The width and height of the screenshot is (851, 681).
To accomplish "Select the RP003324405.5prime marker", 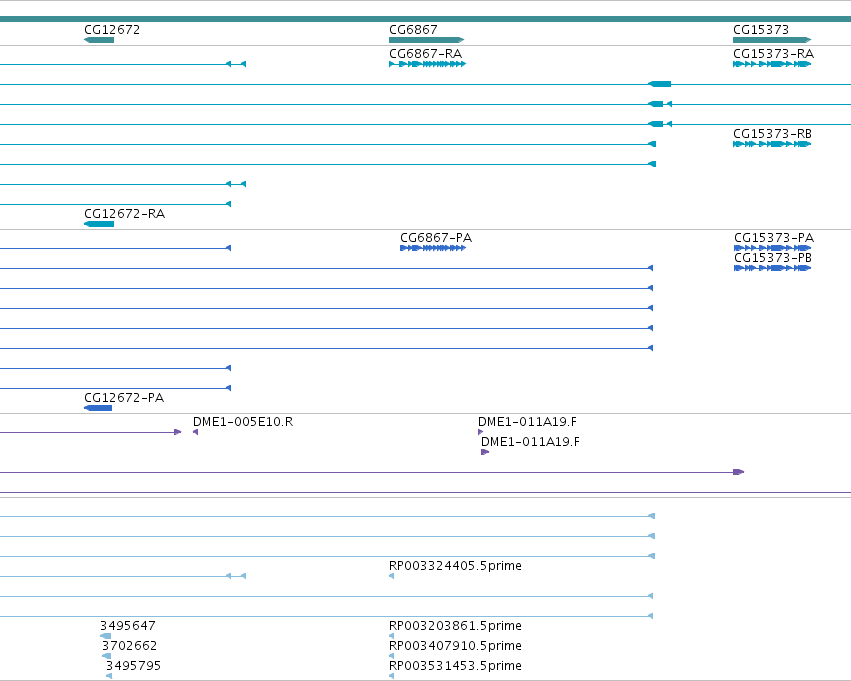I will 391,576.
